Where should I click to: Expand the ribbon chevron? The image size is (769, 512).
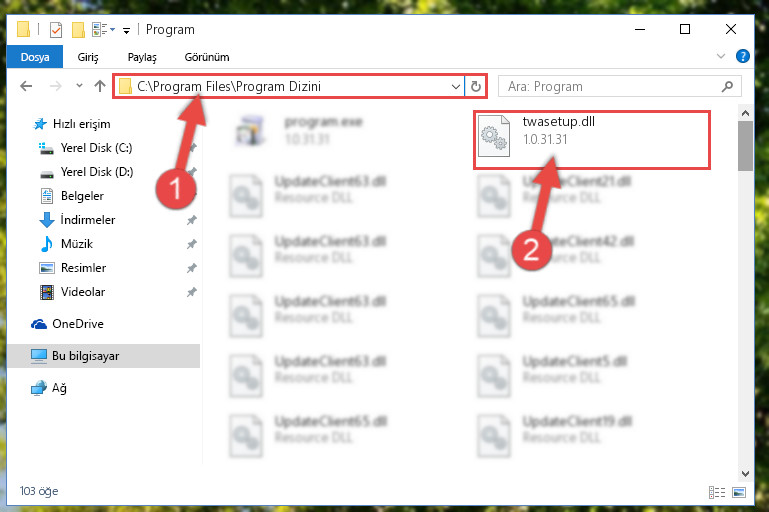pyautogui.click(x=721, y=56)
